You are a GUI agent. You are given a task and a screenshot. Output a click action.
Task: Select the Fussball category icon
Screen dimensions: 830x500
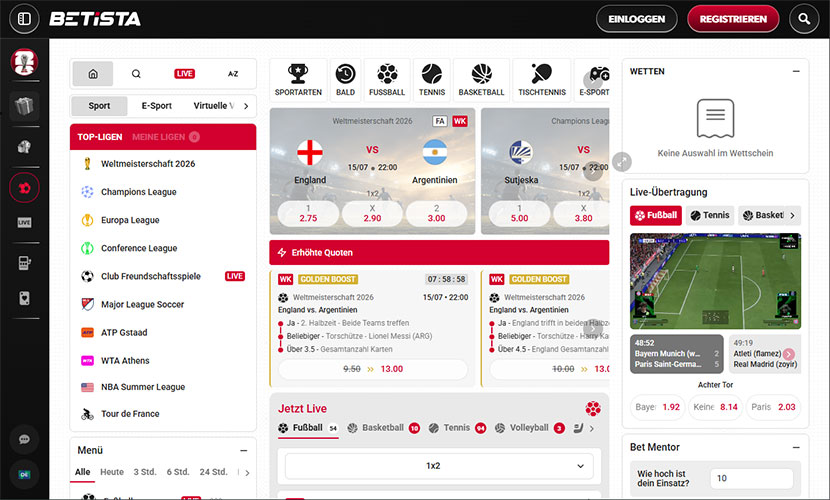[x=387, y=80]
